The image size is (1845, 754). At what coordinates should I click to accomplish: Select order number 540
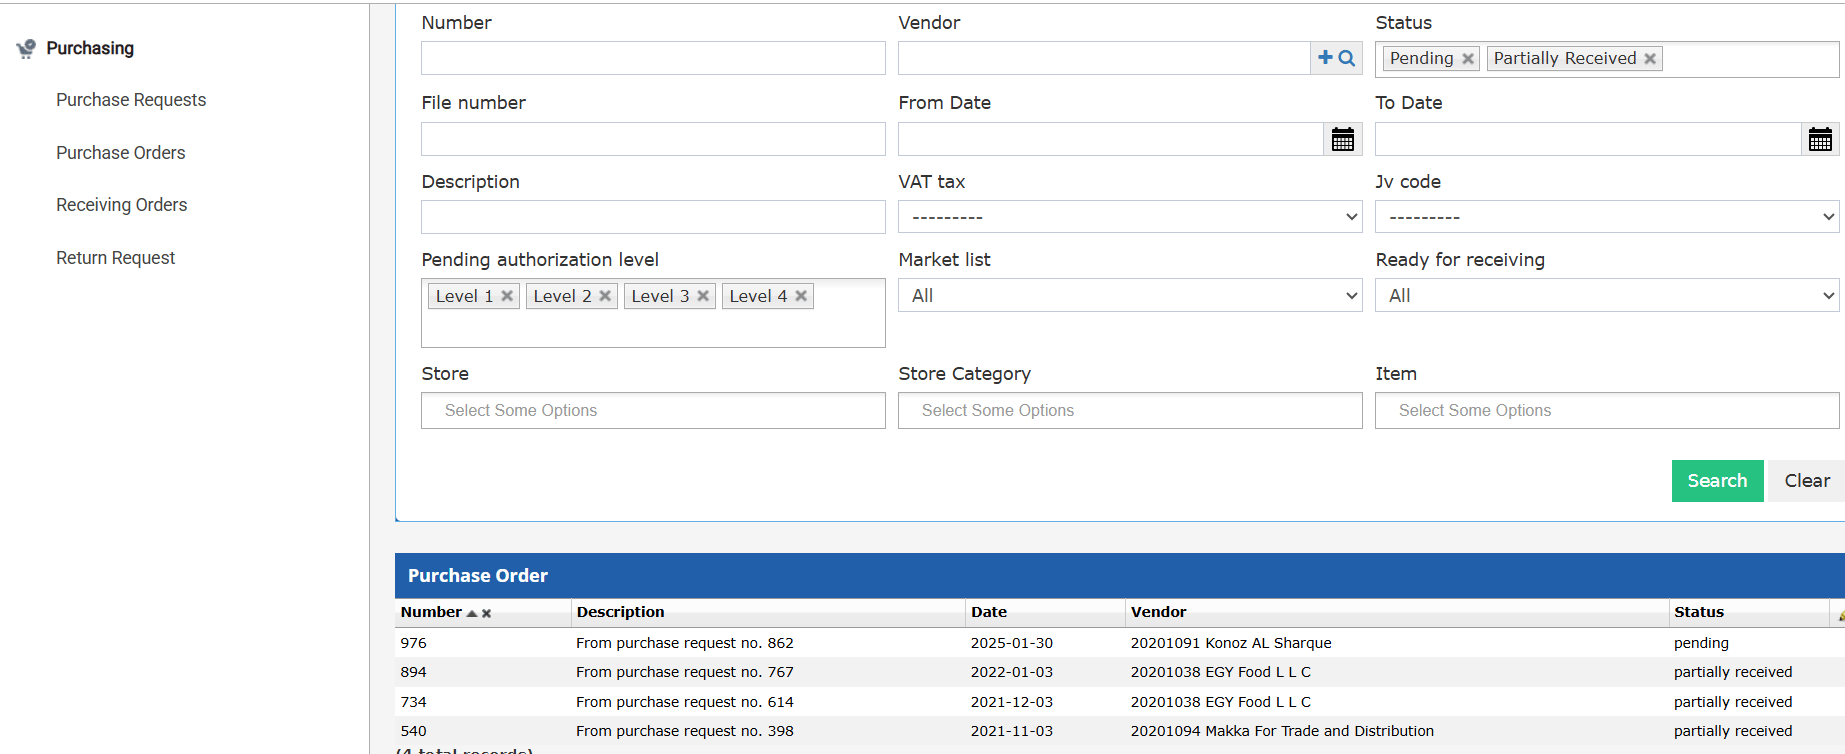point(413,731)
